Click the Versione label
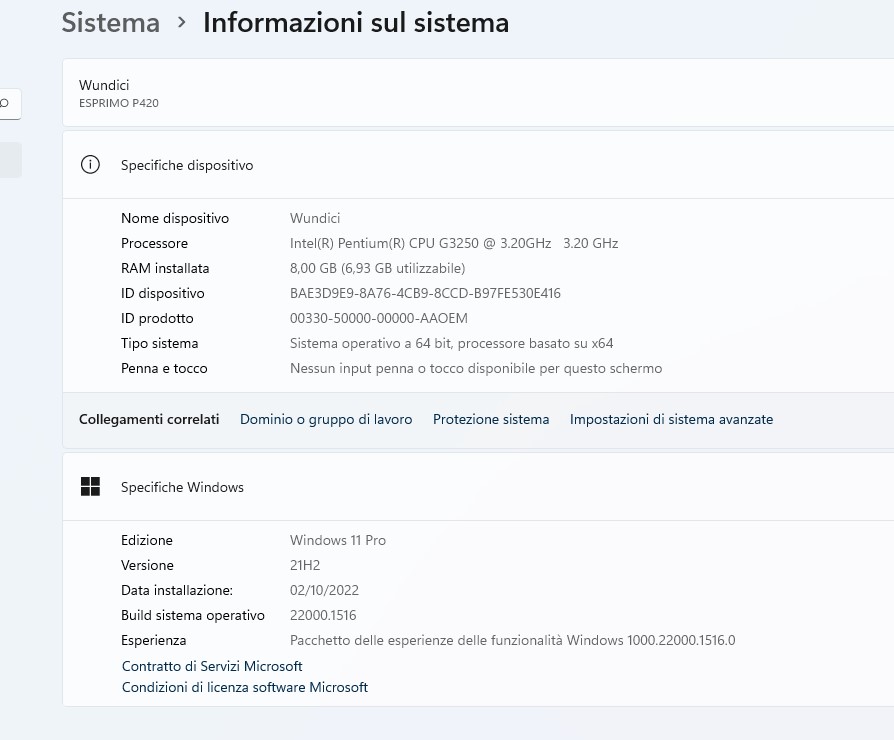 point(147,566)
